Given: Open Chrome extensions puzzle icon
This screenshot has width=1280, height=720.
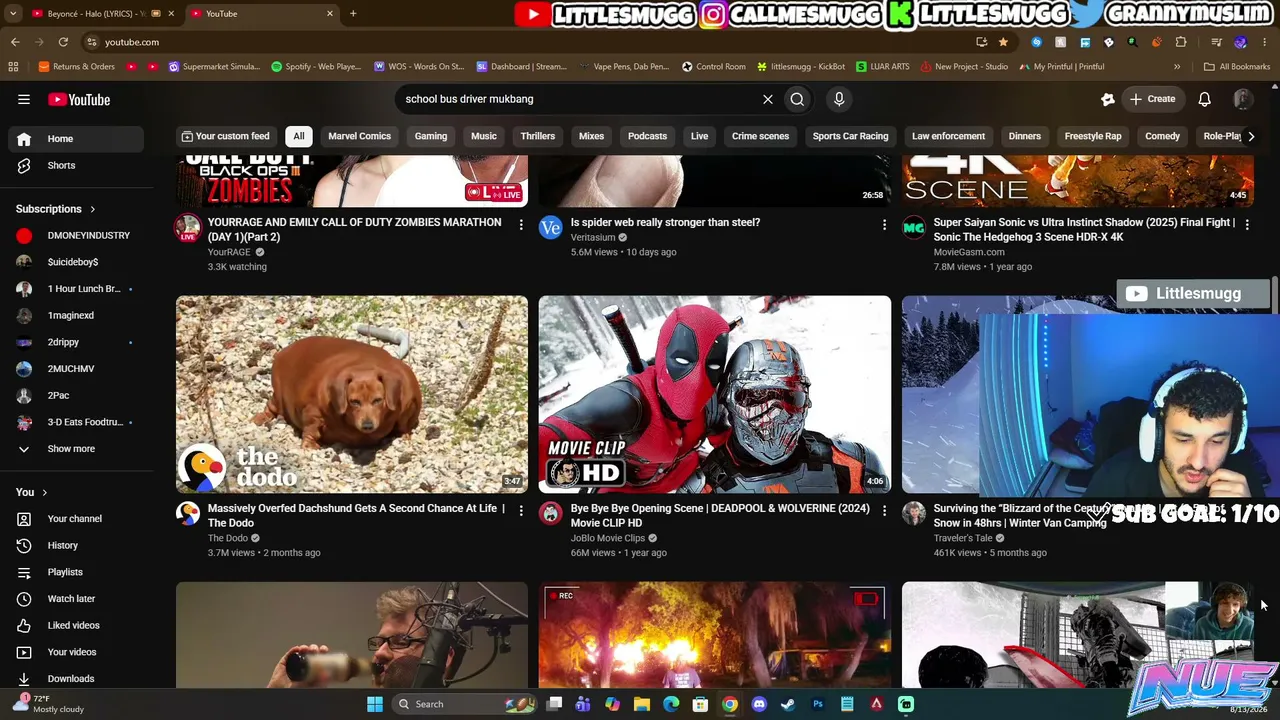Looking at the screenshot, I should tap(1181, 42).
